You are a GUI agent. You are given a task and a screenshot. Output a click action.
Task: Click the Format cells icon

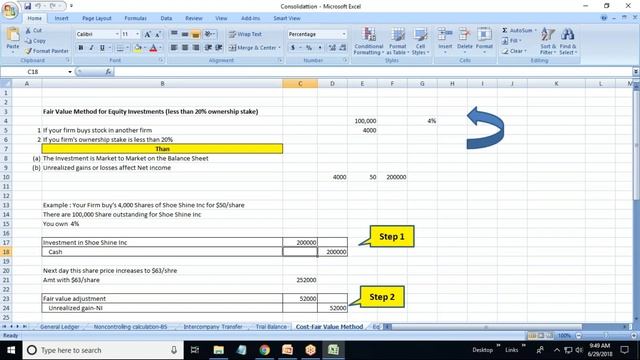(484, 35)
